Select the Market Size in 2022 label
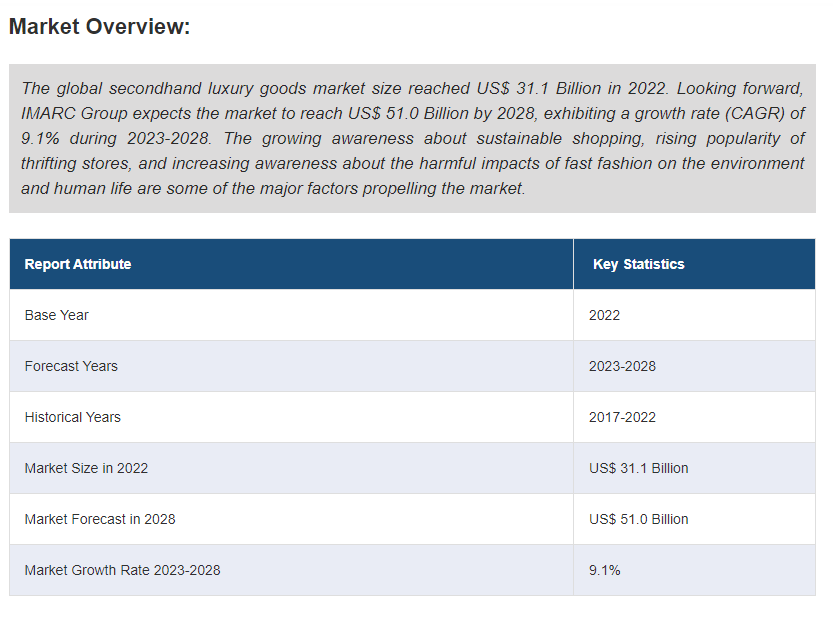The width and height of the screenshot is (833, 619). coord(86,468)
